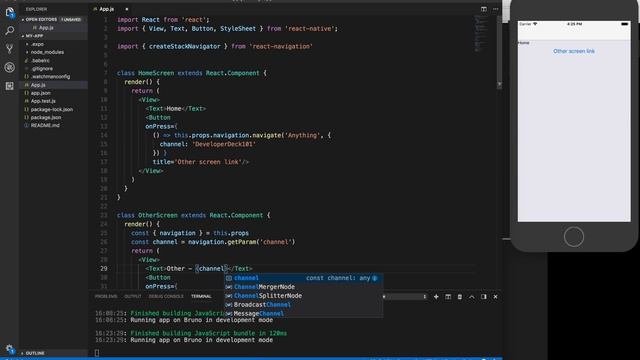640x360 pixels.
Task: Open the README.md file
Action: pyautogui.click(x=45, y=126)
